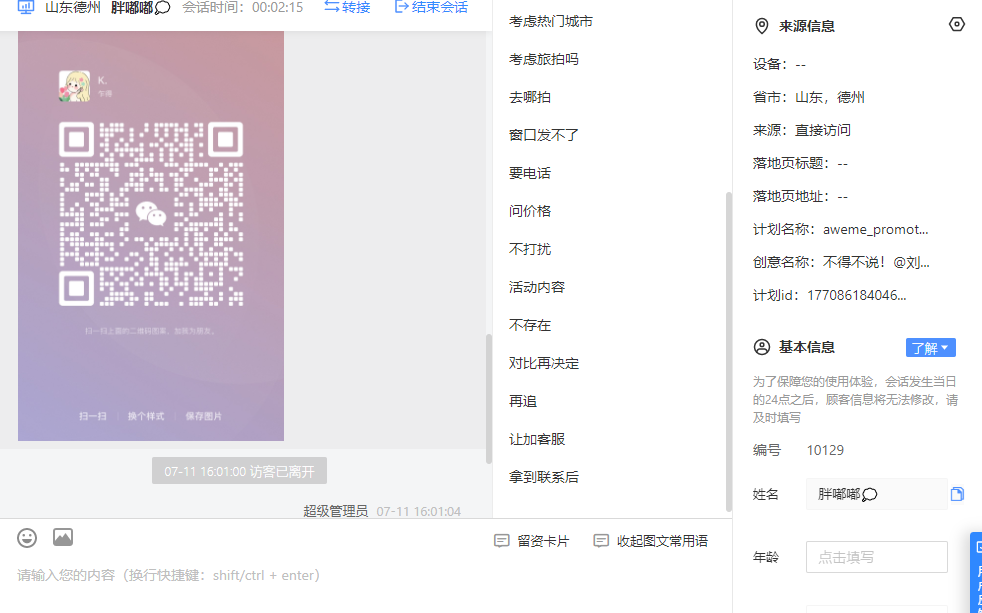
Task: Click the 年龄 input field
Action: coord(876,557)
